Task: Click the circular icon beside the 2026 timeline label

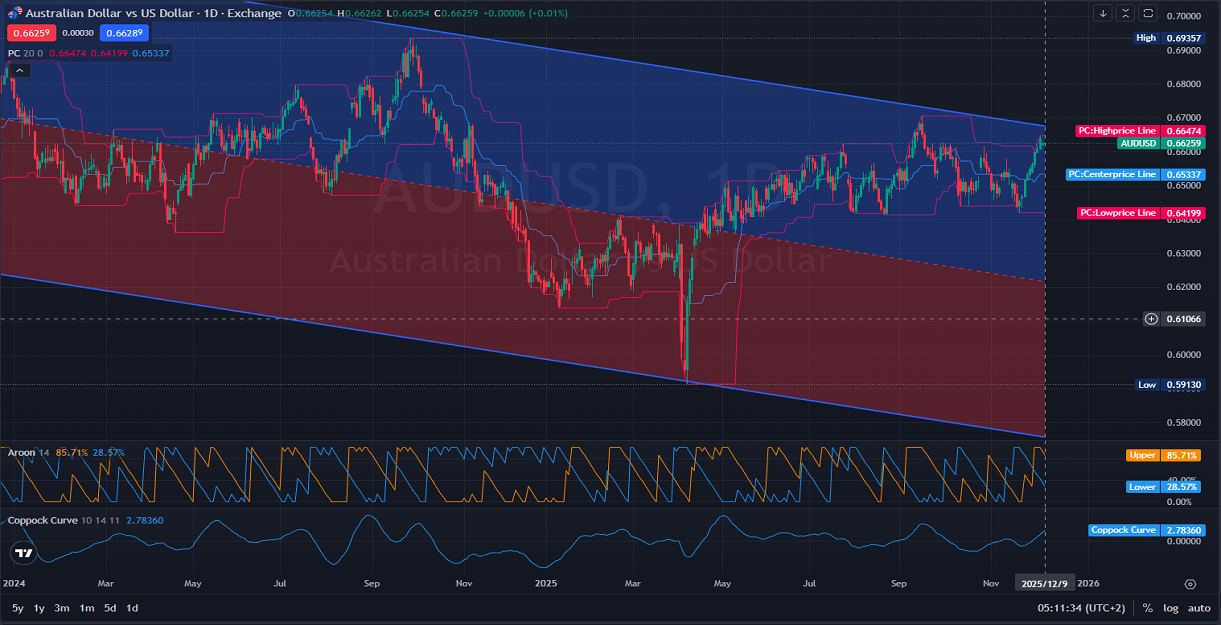Action: click(x=1190, y=583)
